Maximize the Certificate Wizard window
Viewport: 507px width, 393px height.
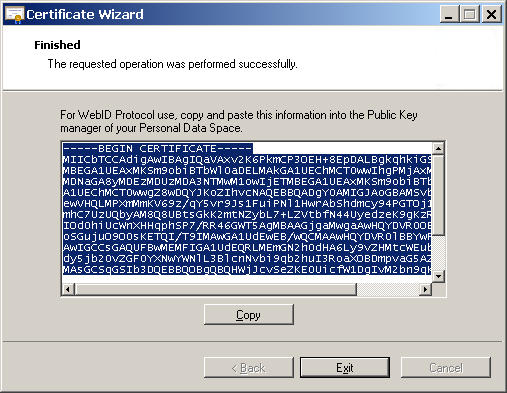(470, 15)
